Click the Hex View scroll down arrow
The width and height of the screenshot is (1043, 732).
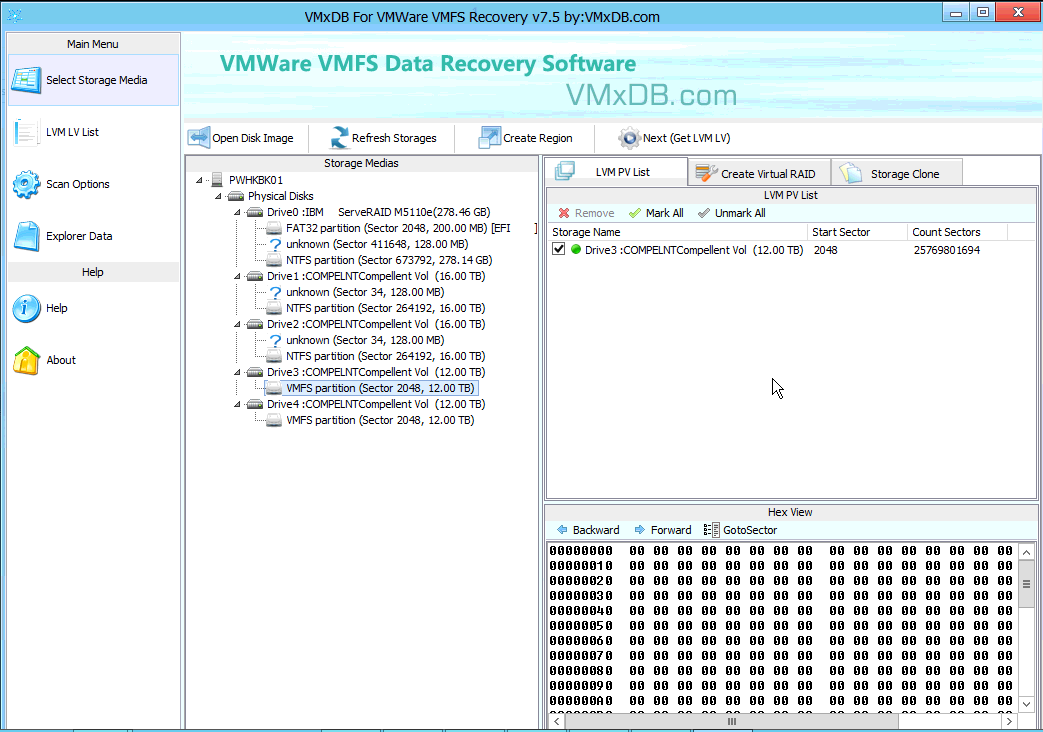[1026, 703]
